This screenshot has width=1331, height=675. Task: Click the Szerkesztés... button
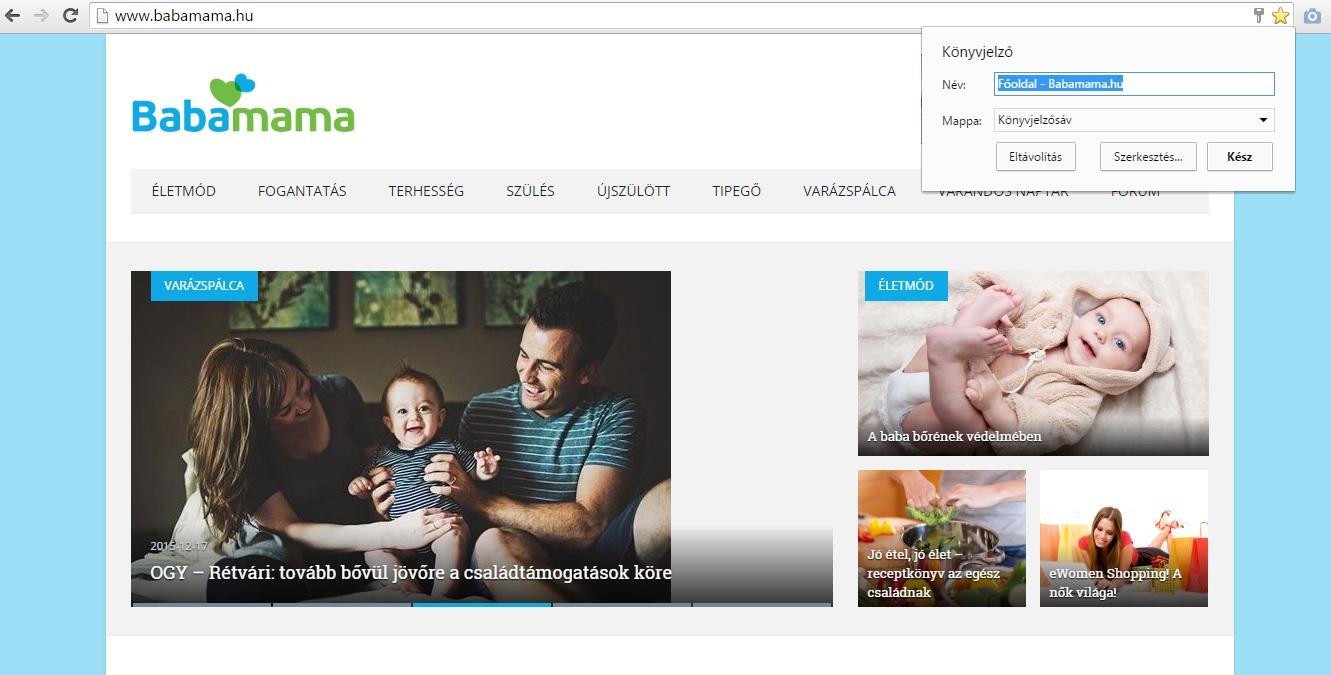pos(1148,157)
